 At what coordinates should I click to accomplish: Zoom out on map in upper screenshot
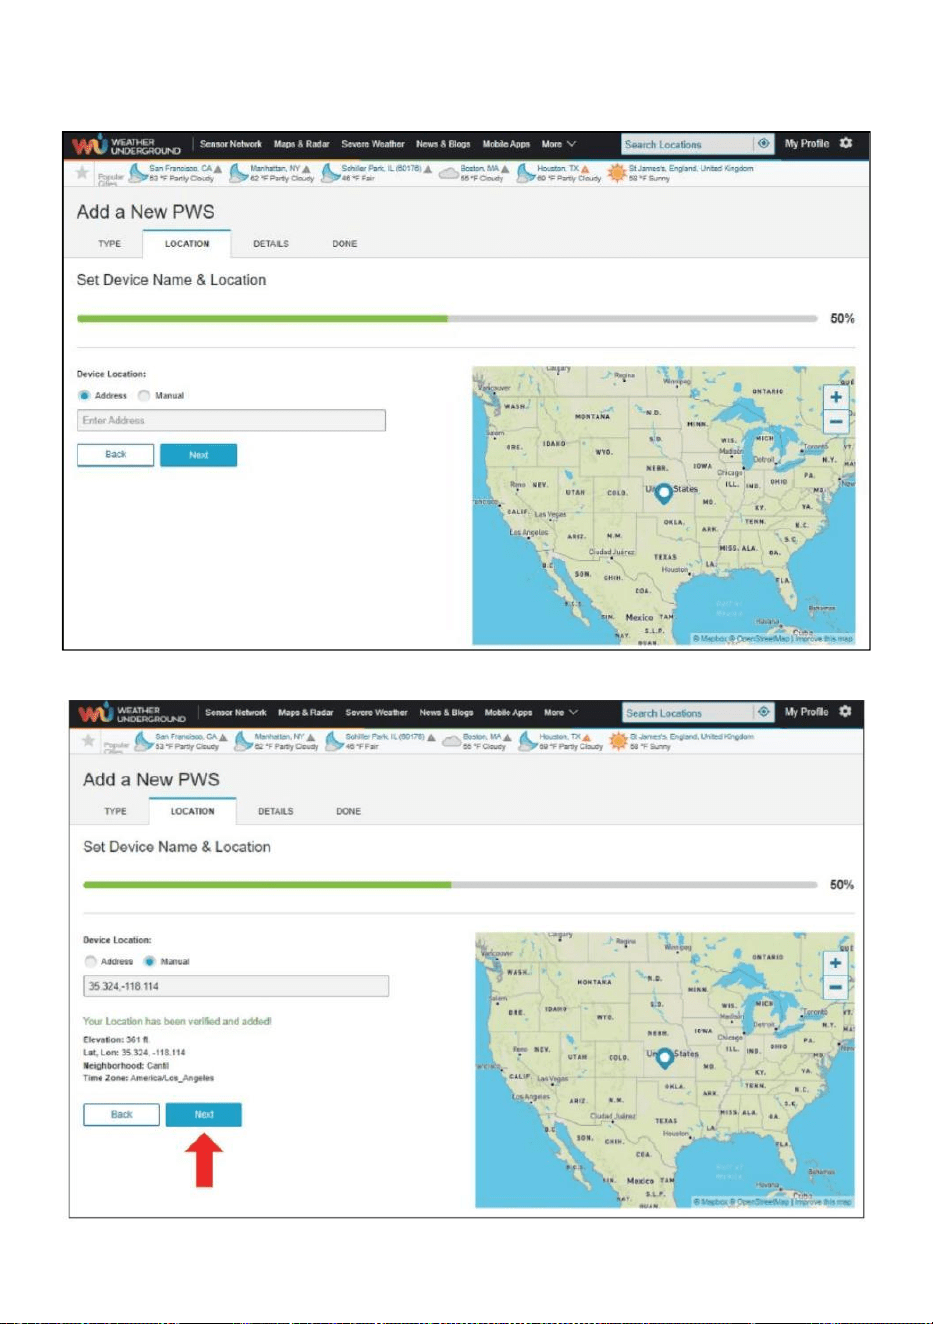point(836,422)
